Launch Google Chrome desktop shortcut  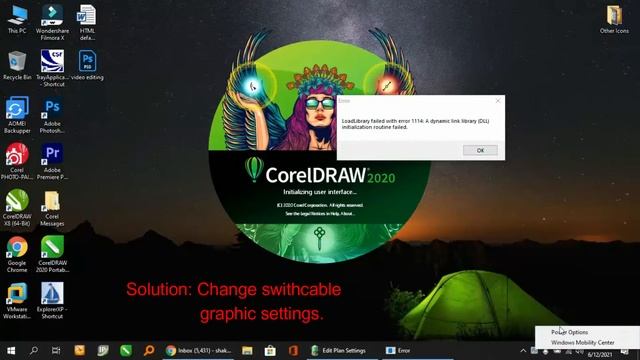[17, 254]
